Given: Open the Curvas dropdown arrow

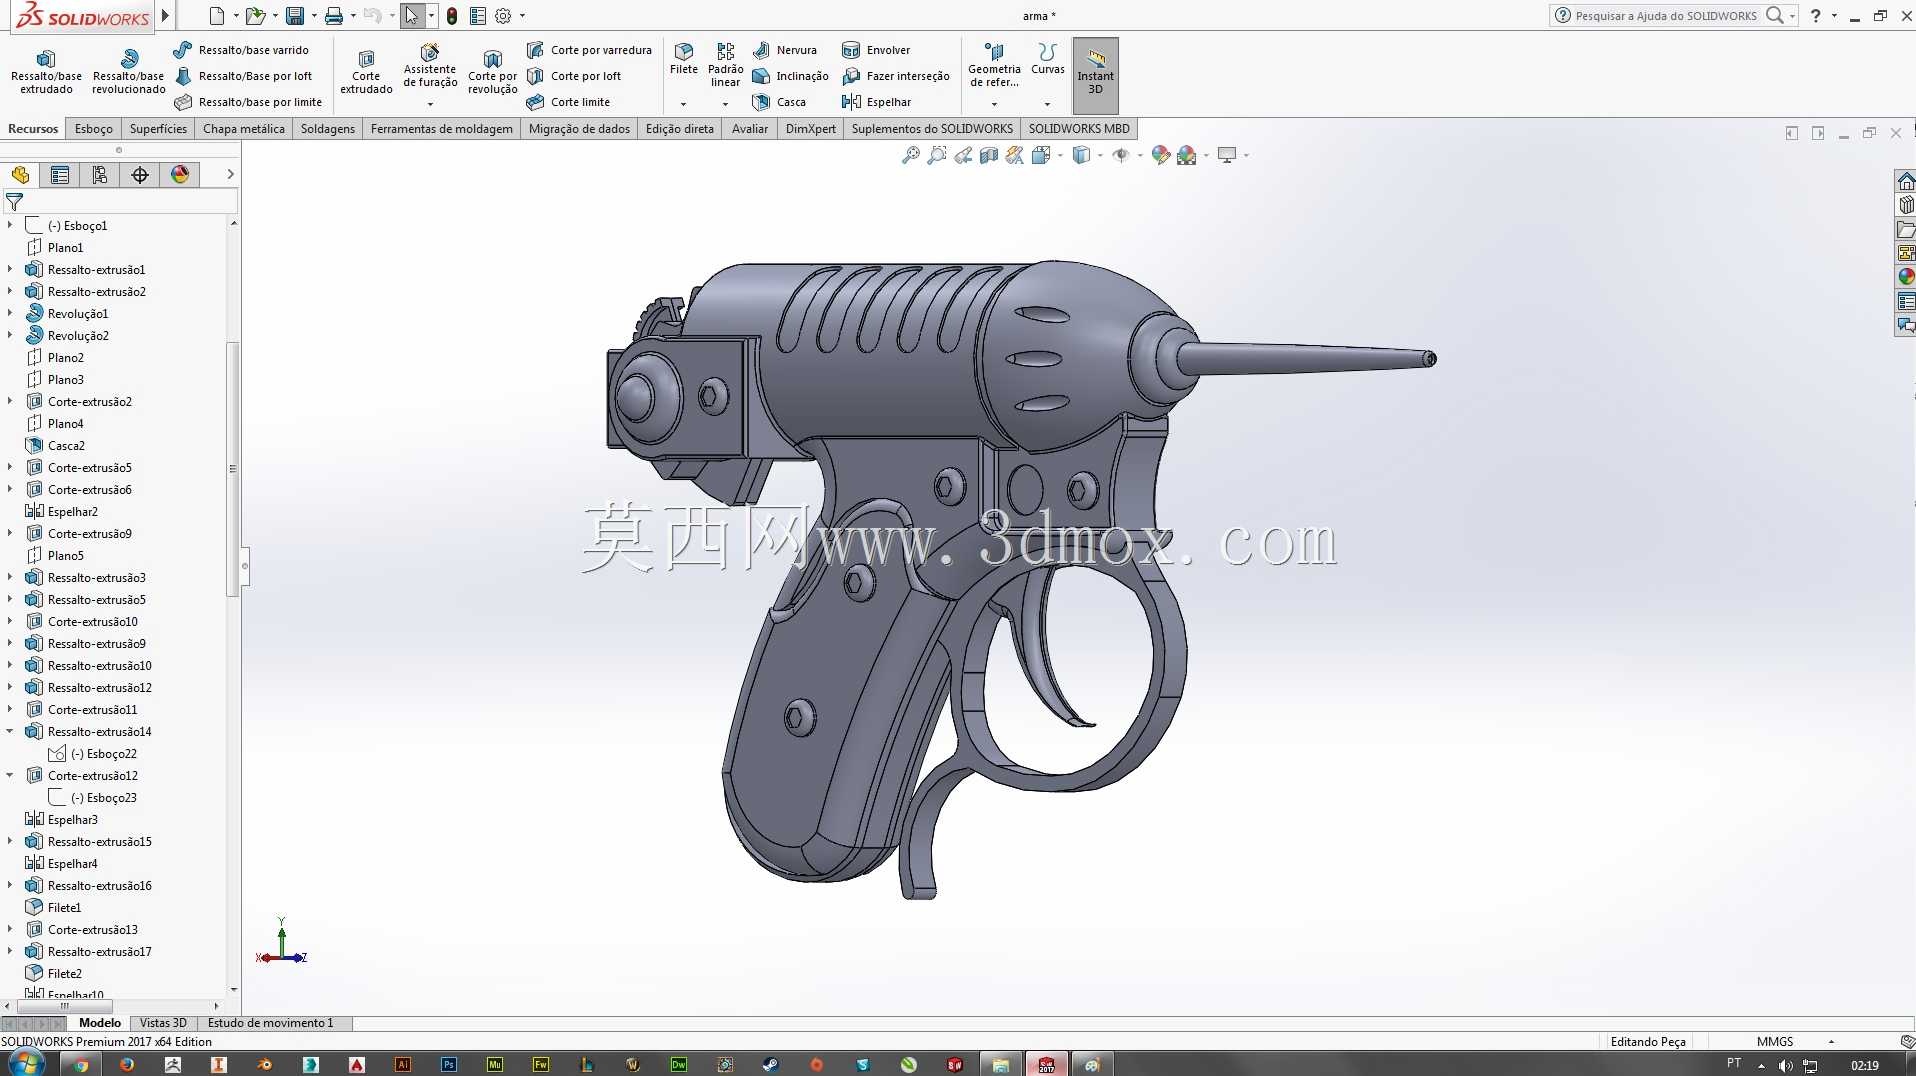Looking at the screenshot, I should click(1047, 104).
